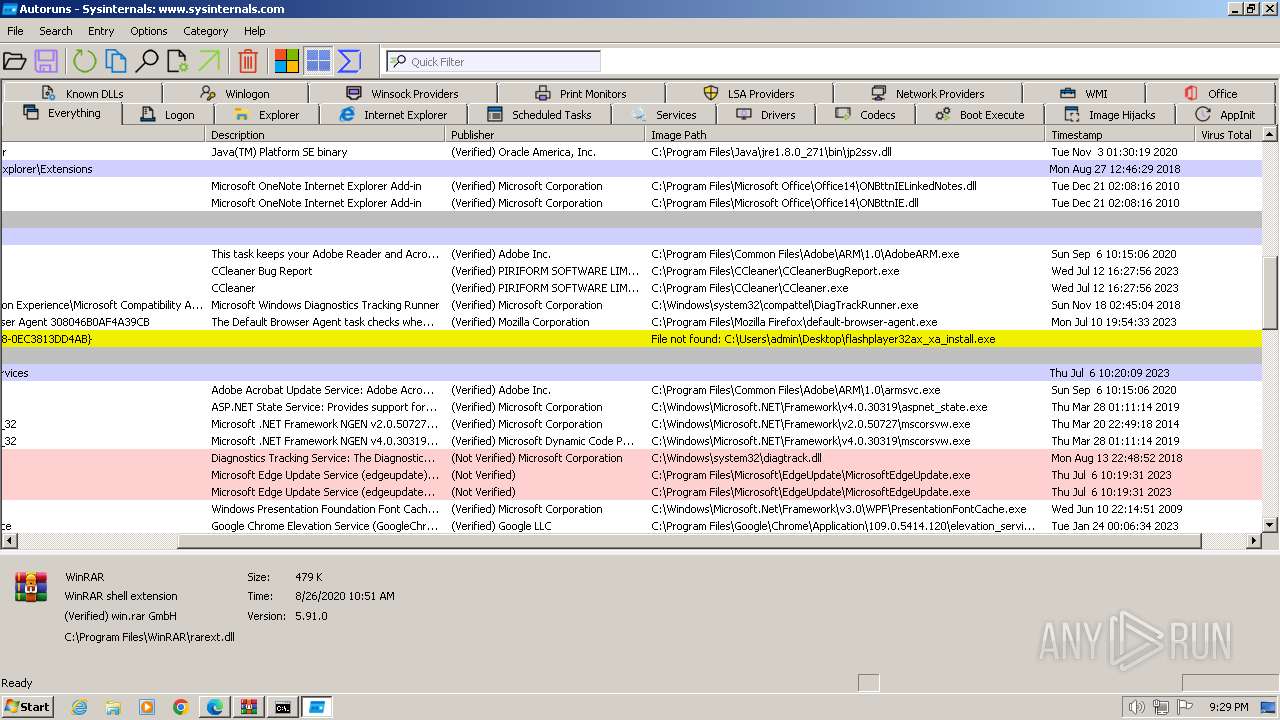The height and width of the screenshot is (720, 1280).
Task: Sort by the Timestamp column header
Action: (1120, 134)
